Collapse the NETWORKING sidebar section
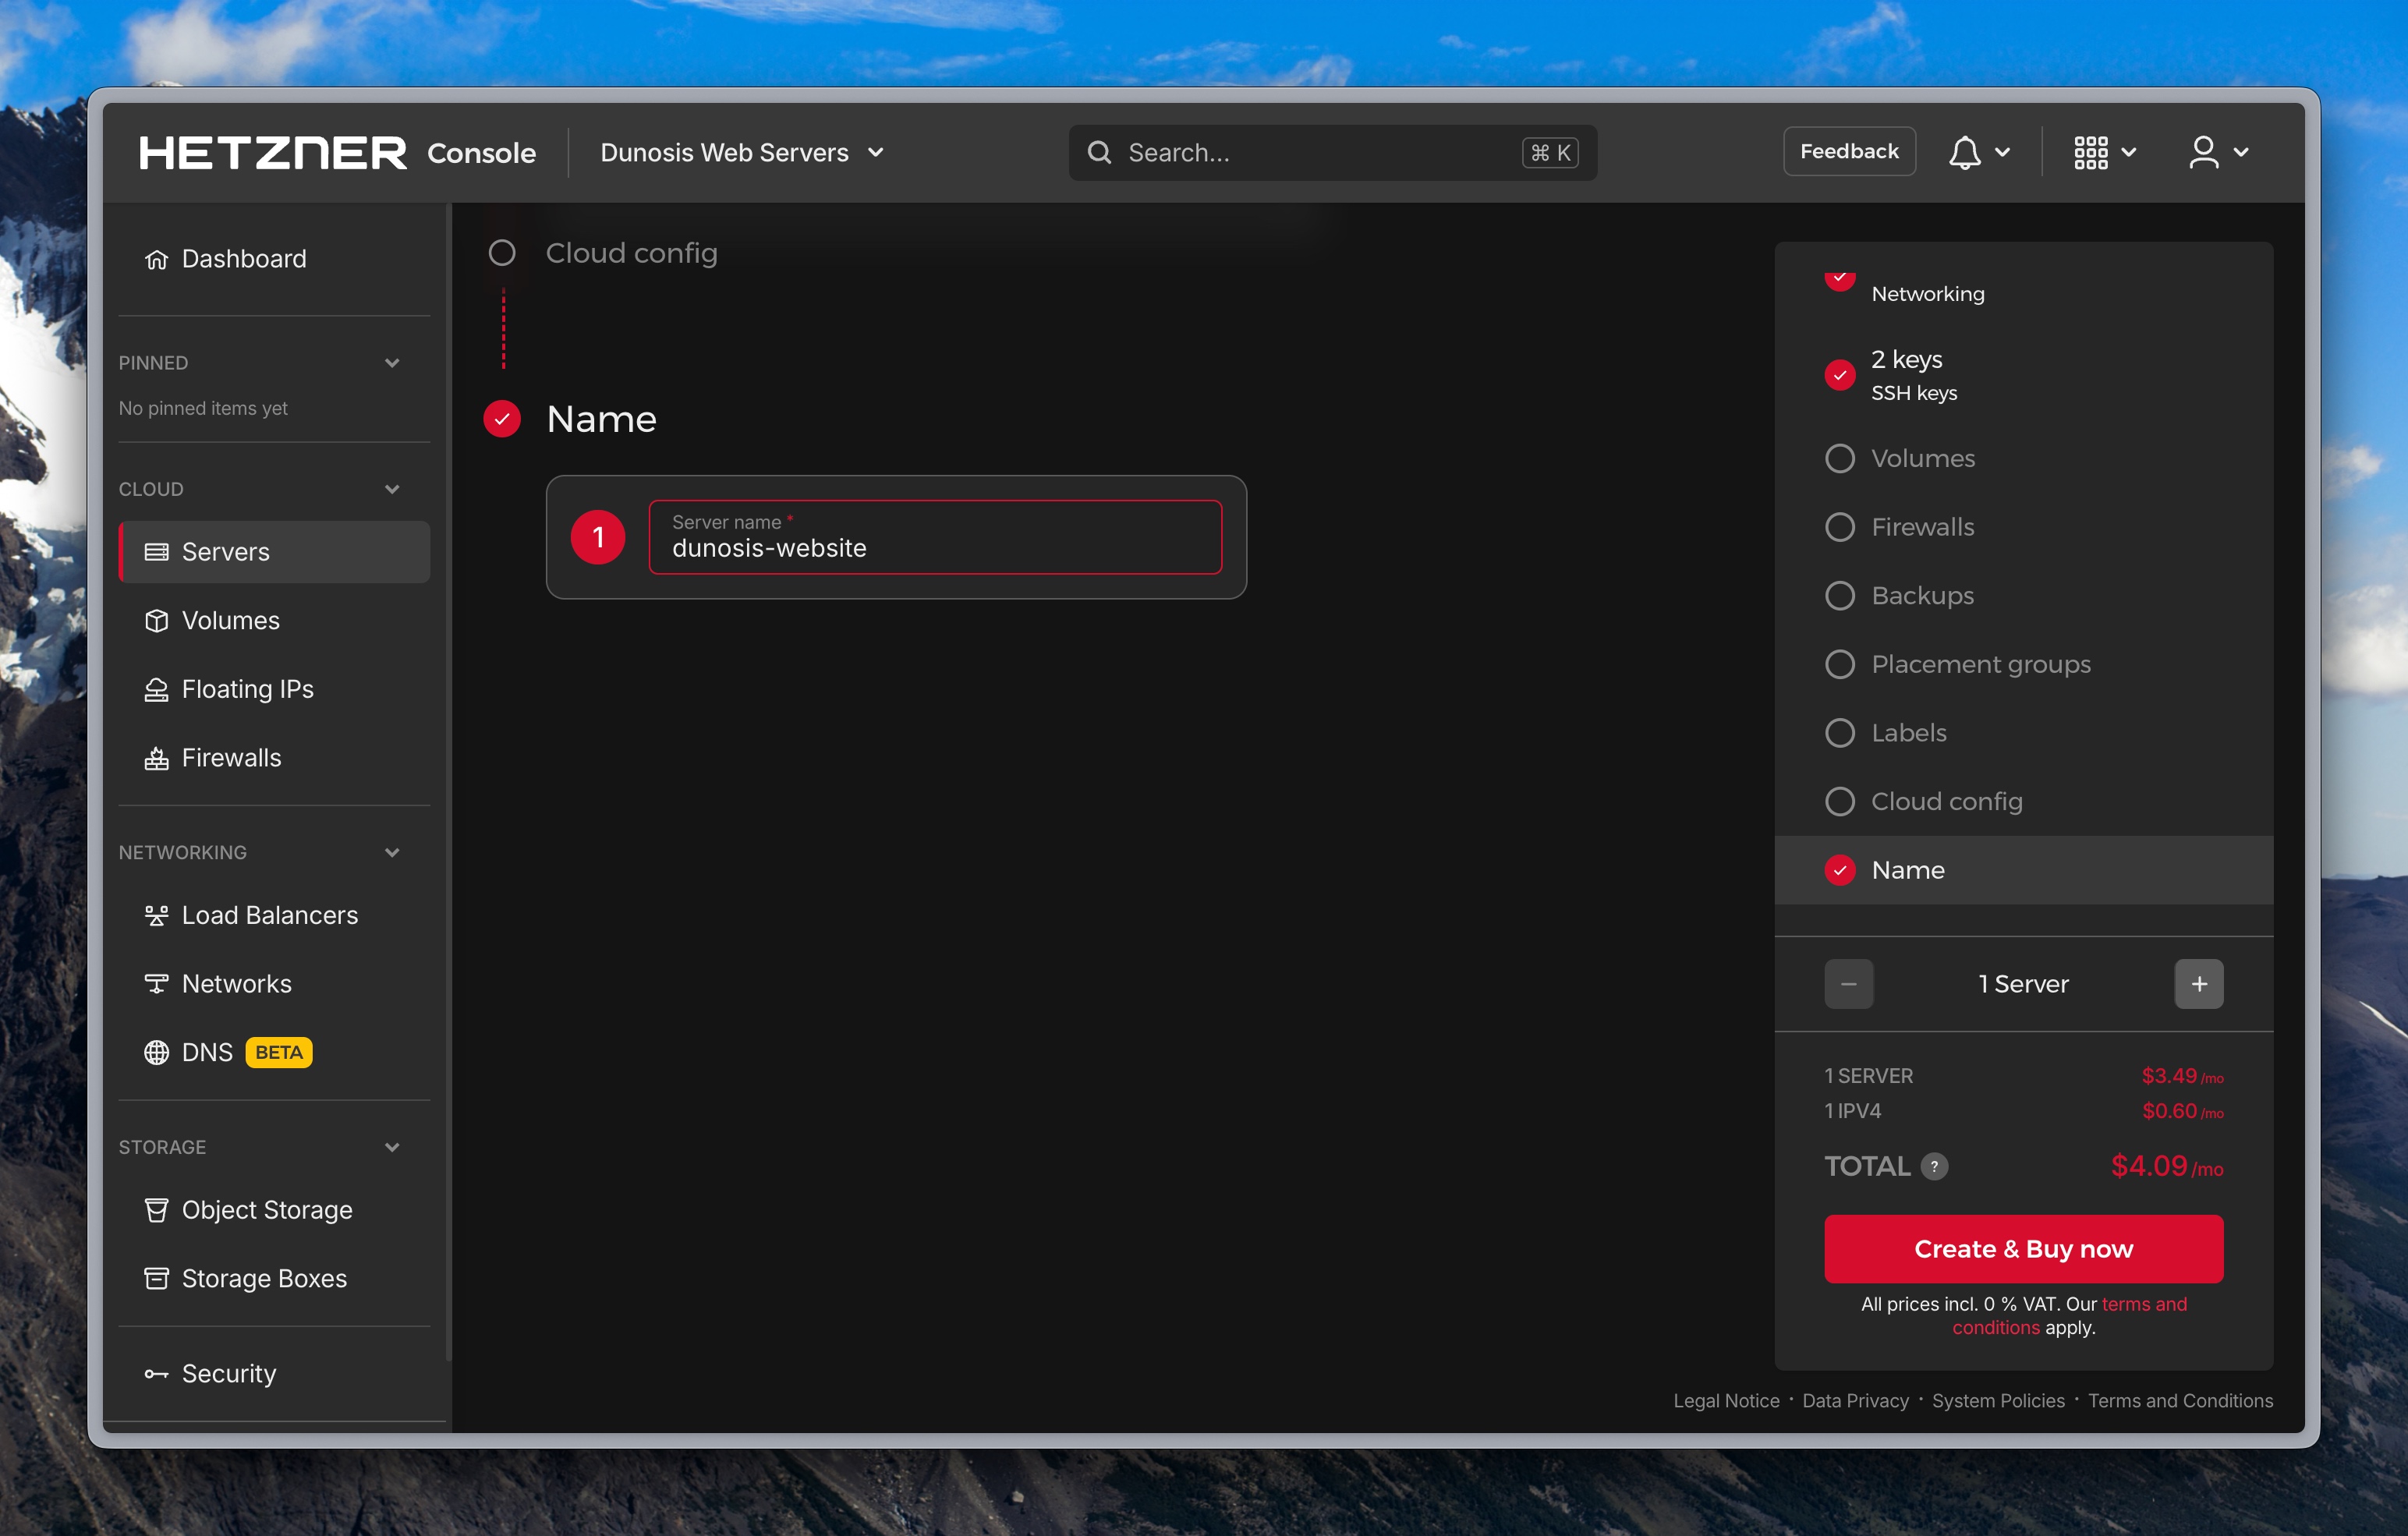Image resolution: width=2408 pixels, height=1536 pixels. click(x=392, y=852)
